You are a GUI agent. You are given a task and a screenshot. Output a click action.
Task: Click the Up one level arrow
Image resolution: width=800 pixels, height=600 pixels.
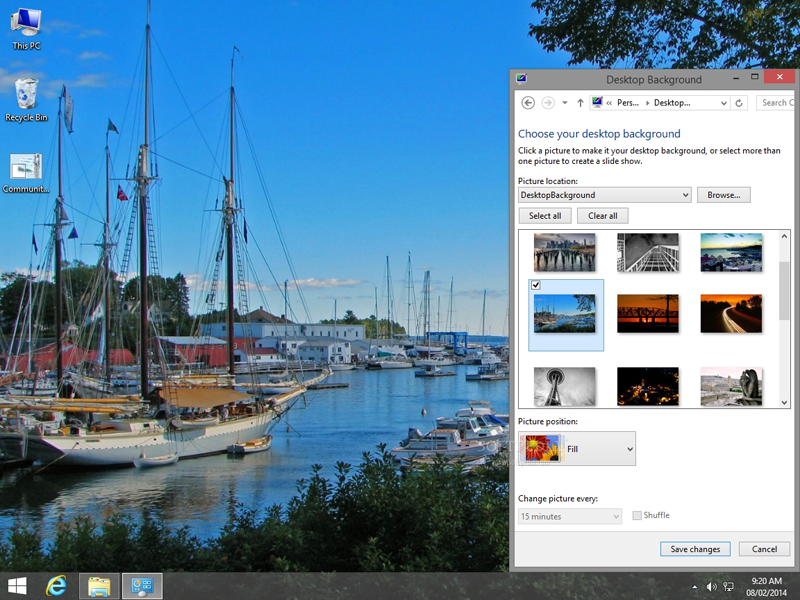580,102
